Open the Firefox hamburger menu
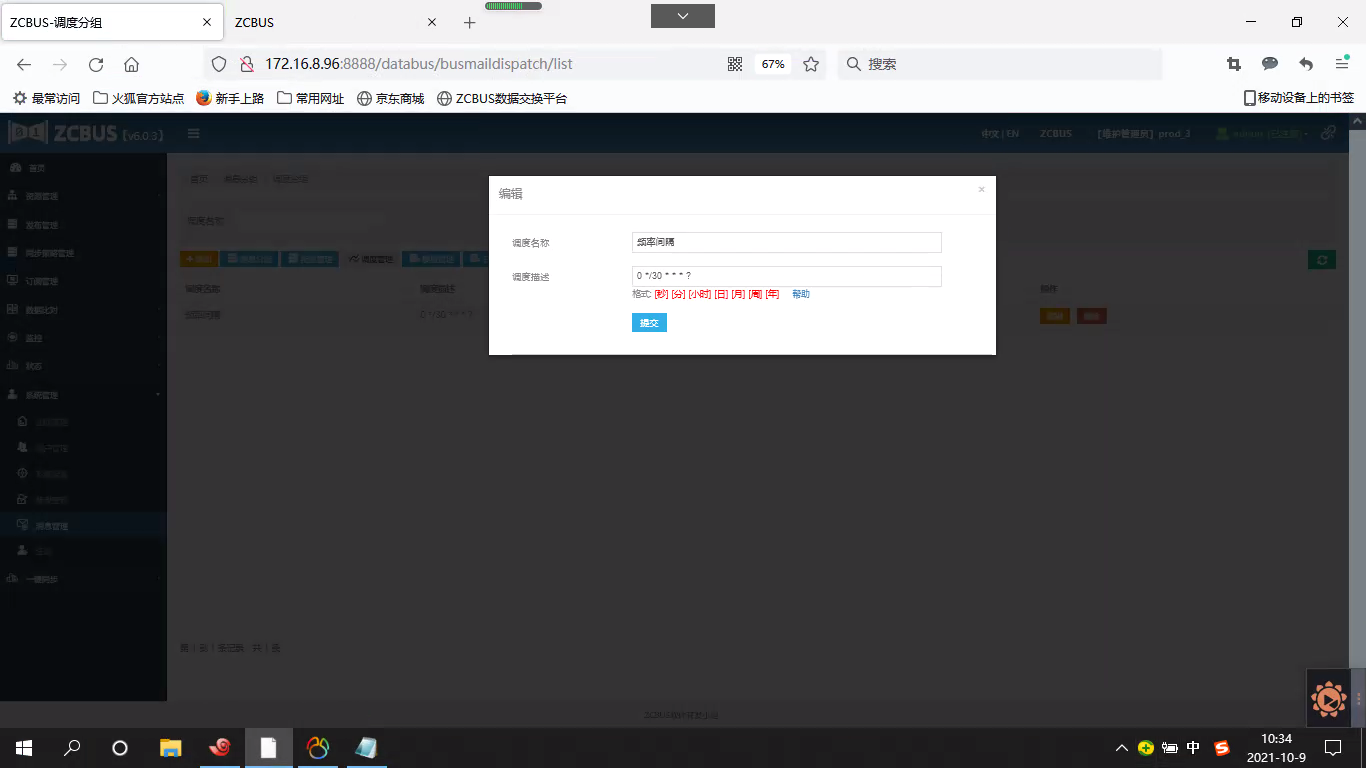This screenshot has height=768, width=1366. [x=1342, y=64]
